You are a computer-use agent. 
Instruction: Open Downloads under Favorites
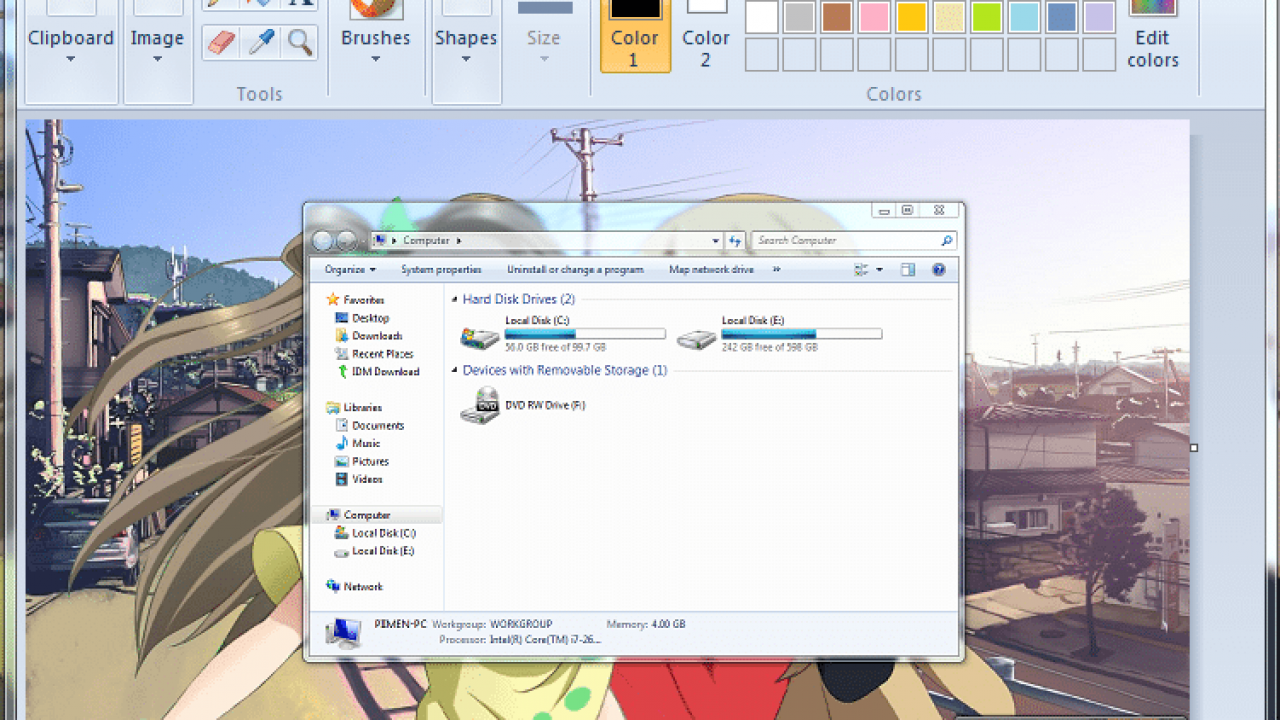[369, 336]
